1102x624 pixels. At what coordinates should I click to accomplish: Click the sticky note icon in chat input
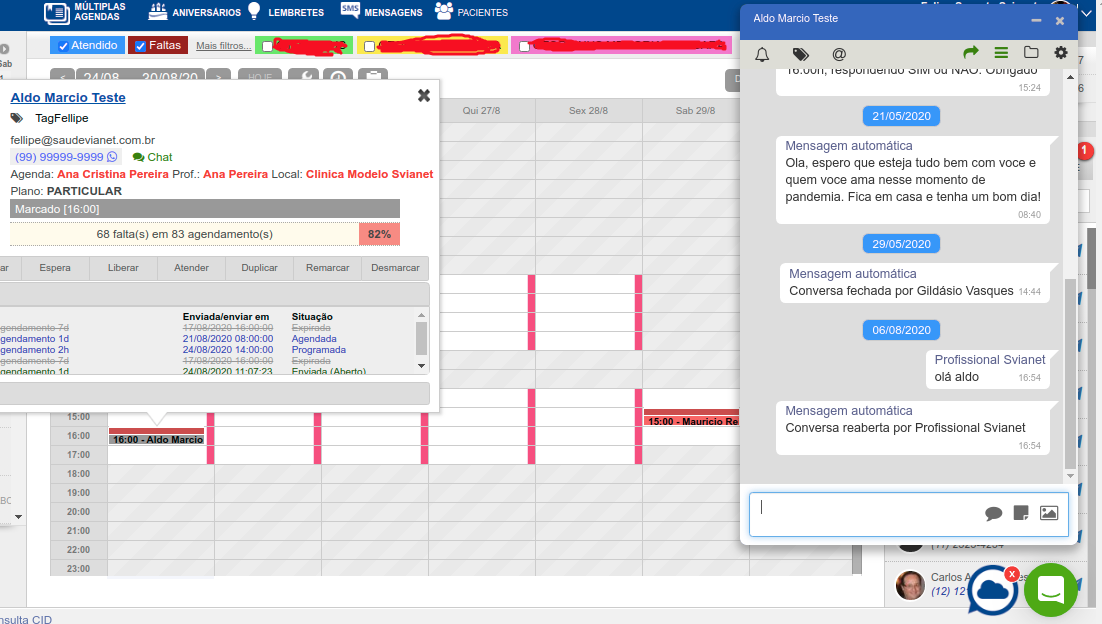click(x=1021, y=513)
